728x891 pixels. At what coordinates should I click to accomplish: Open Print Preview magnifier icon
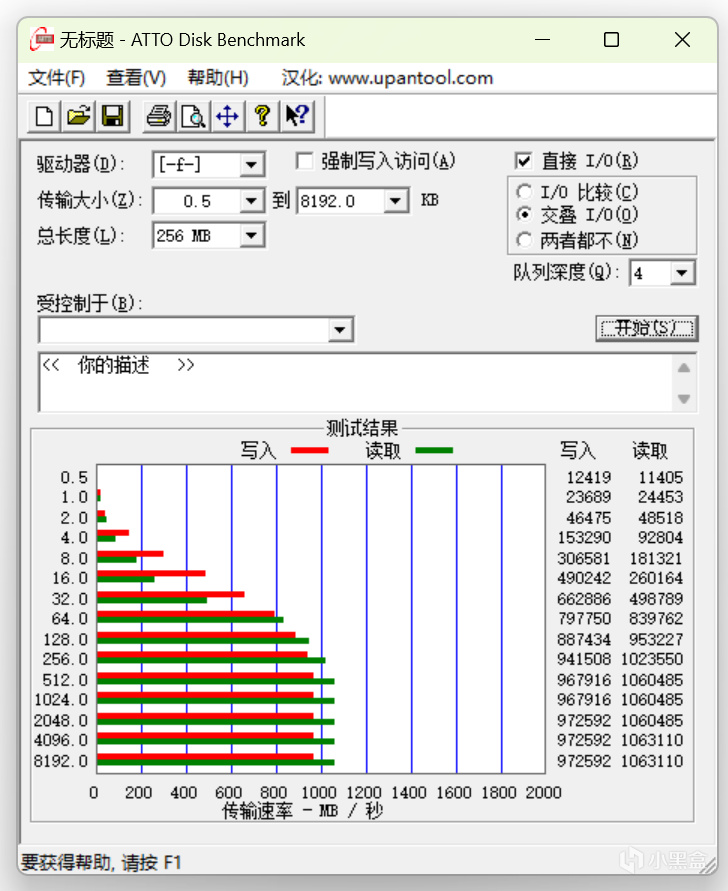(x=193, y=116)
